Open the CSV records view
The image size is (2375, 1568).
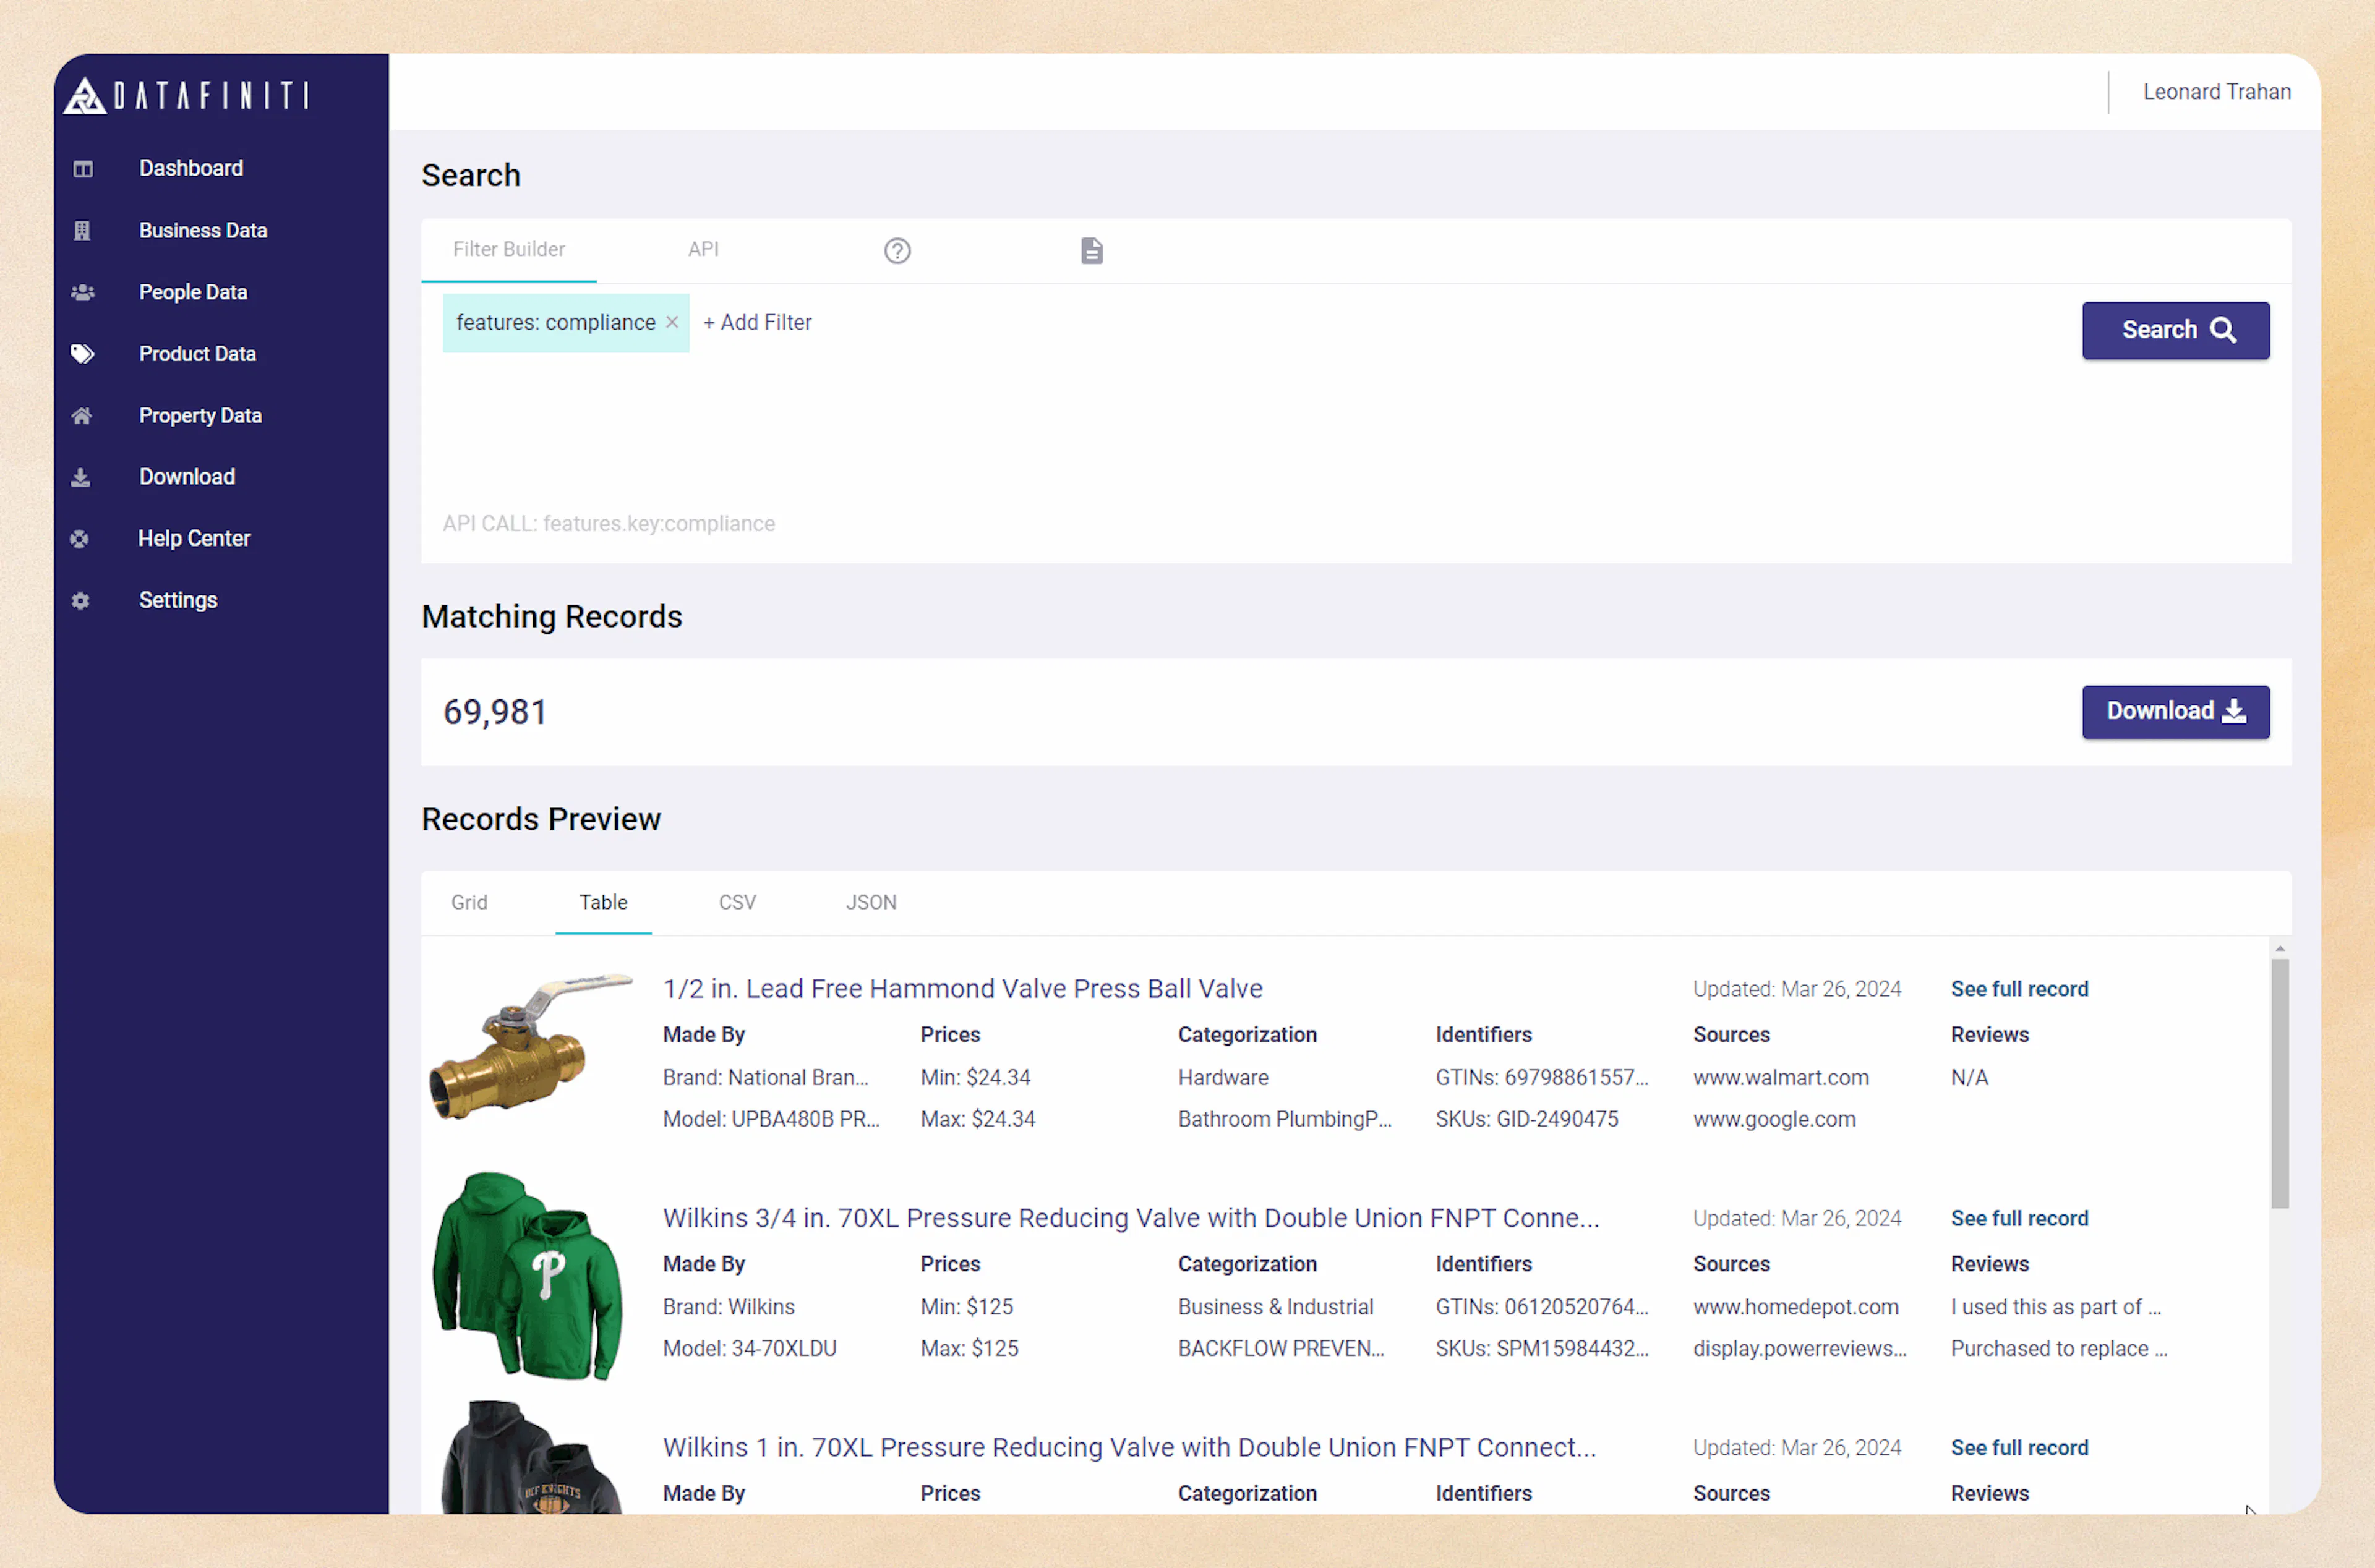click(x=737, y=902)
